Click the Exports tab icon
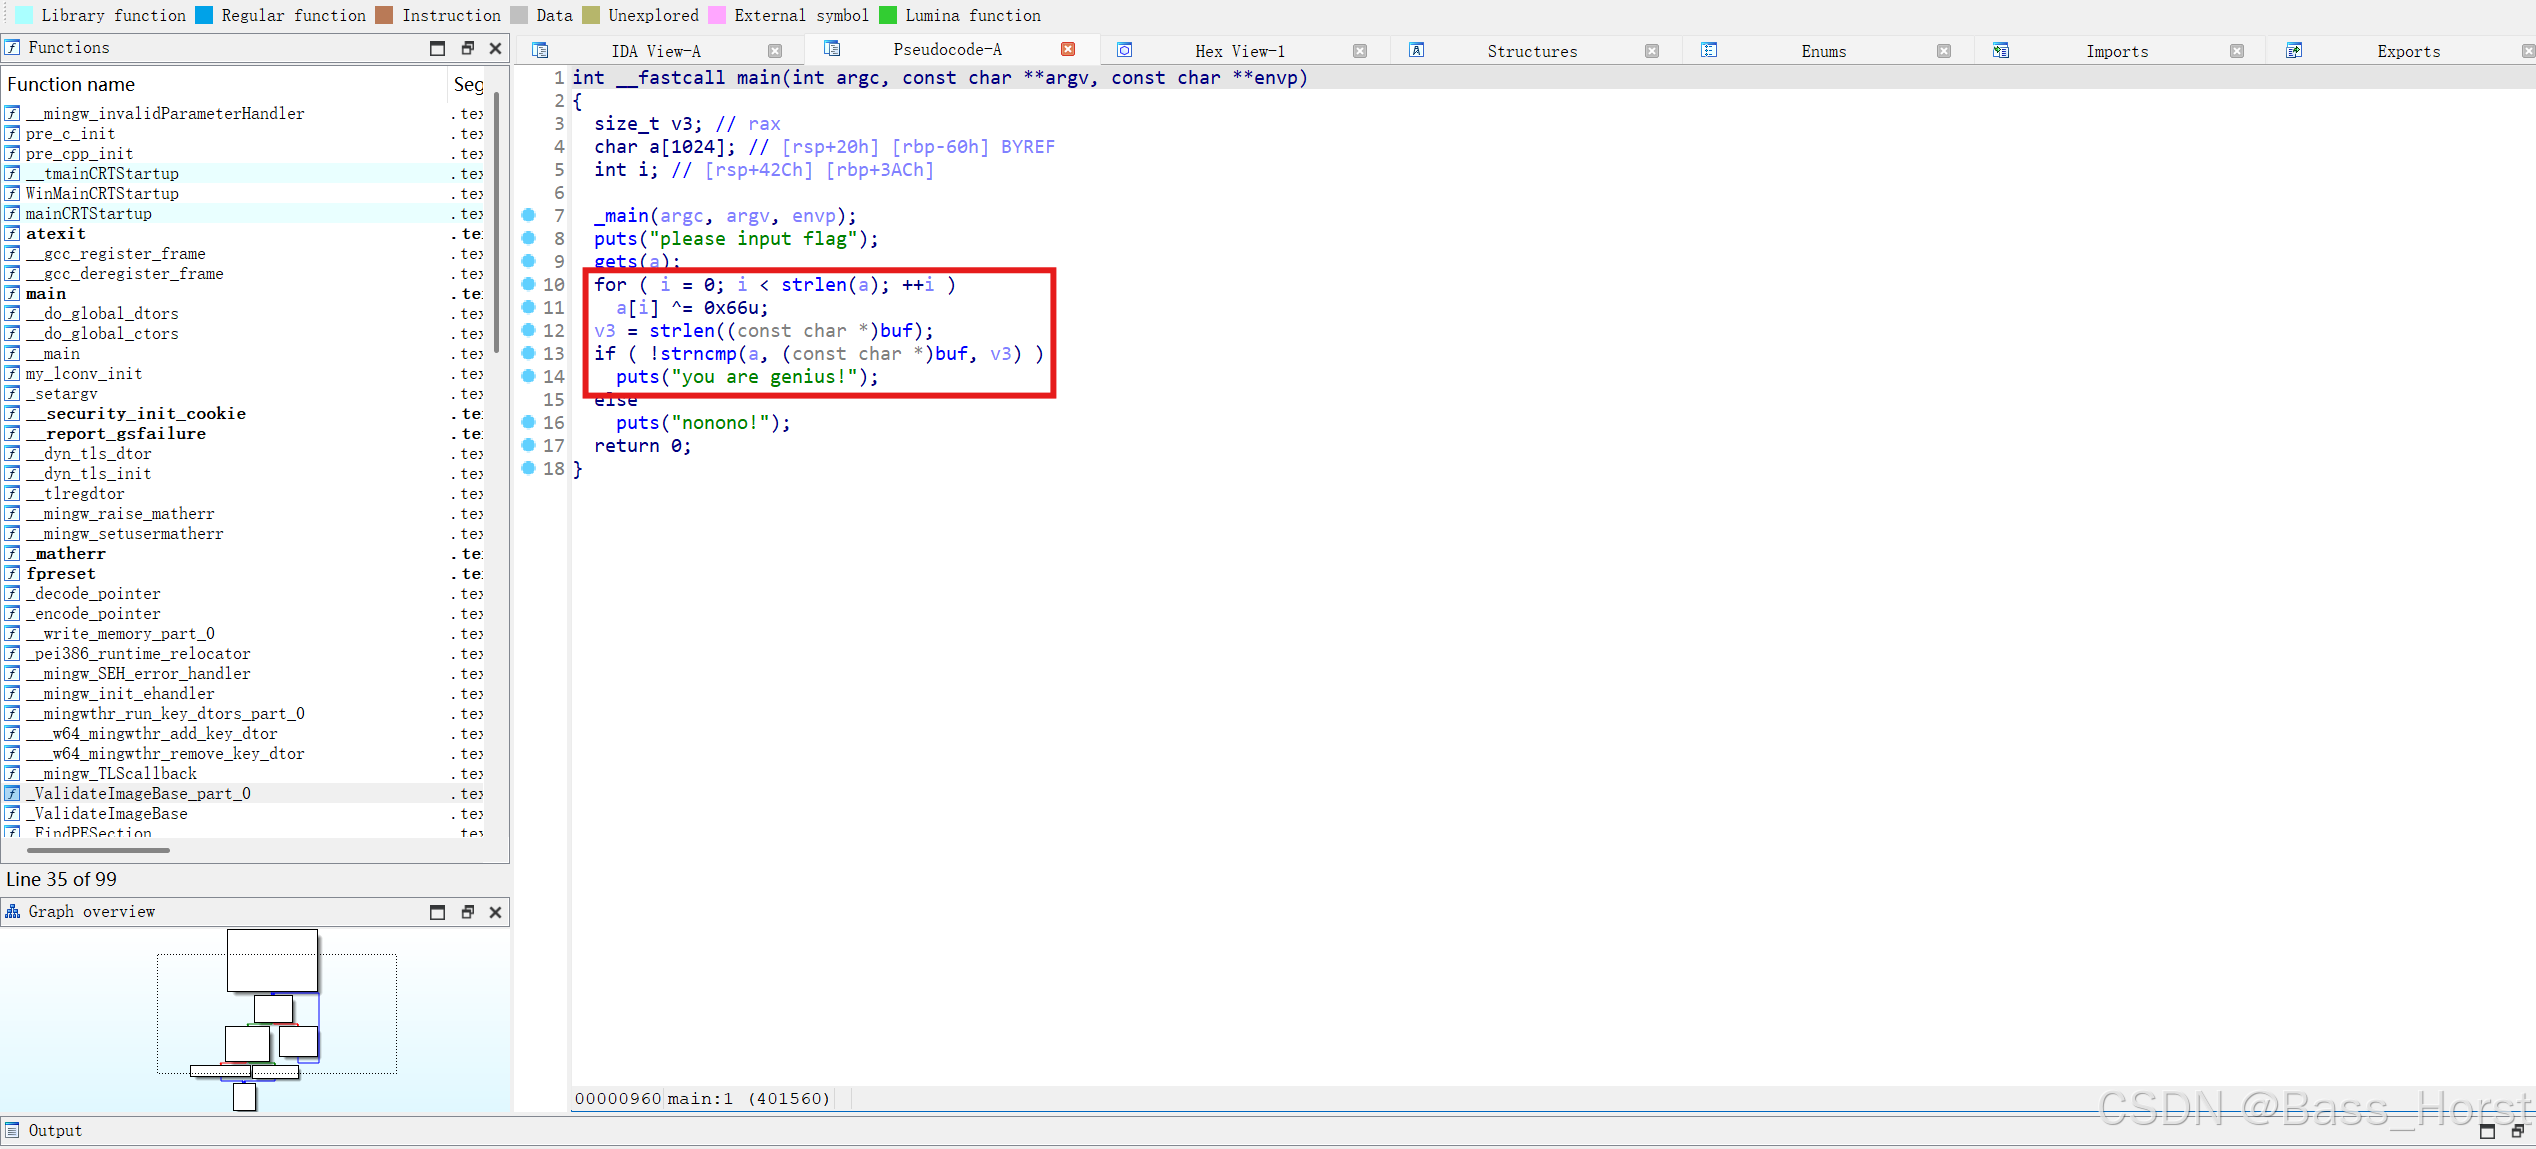2536x1149 pixels. pos(2294,50)
